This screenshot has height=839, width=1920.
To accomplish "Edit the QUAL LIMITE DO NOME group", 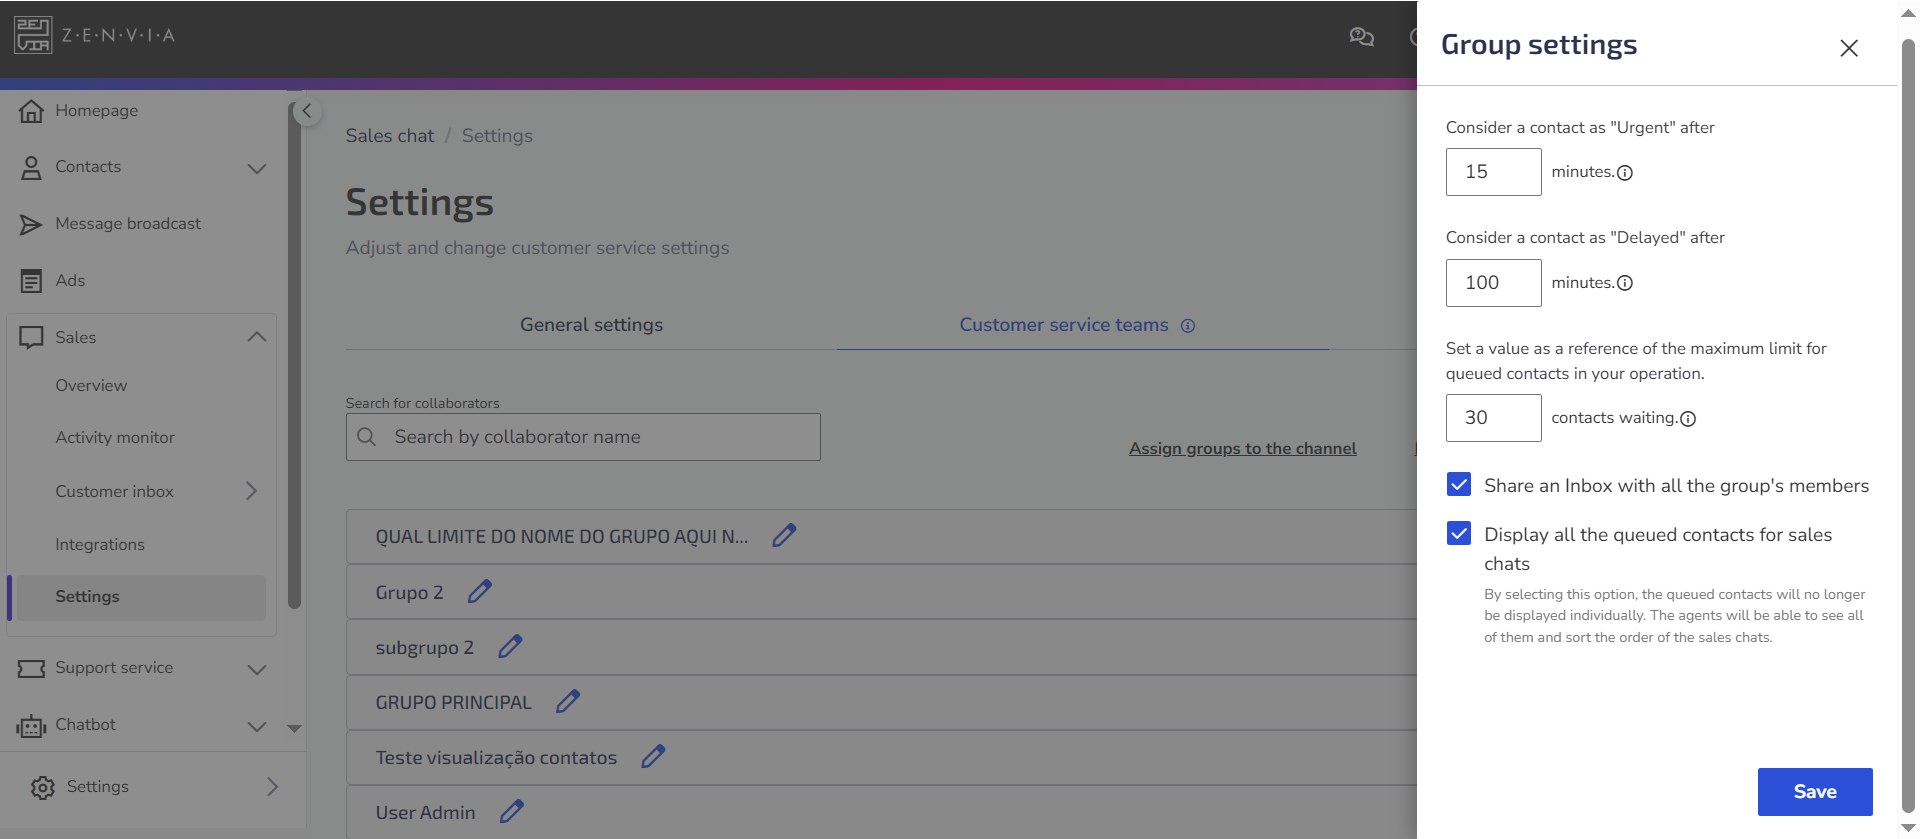I will tap(784, 536).
